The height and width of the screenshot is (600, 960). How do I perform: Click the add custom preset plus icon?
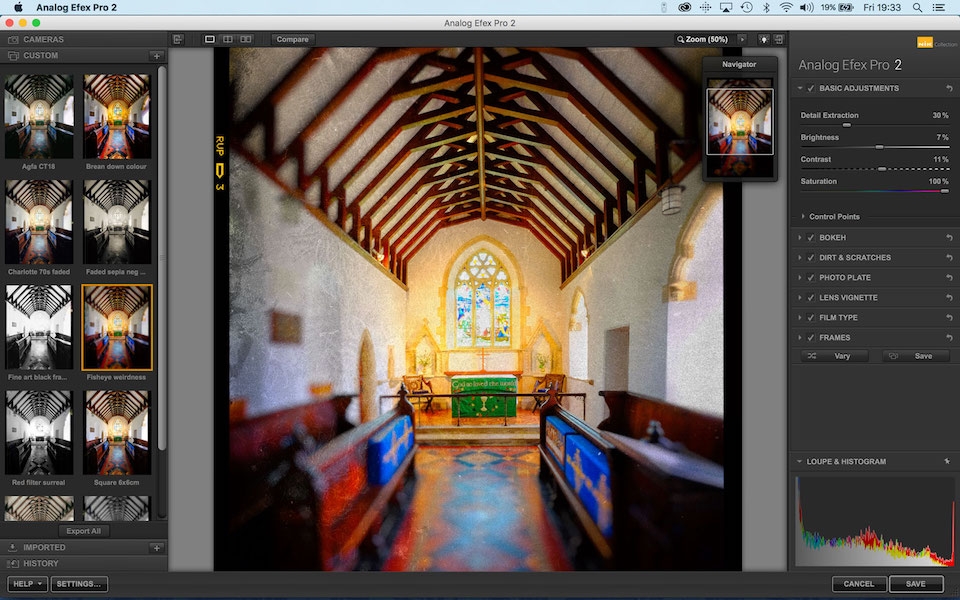tap(157, 56)
